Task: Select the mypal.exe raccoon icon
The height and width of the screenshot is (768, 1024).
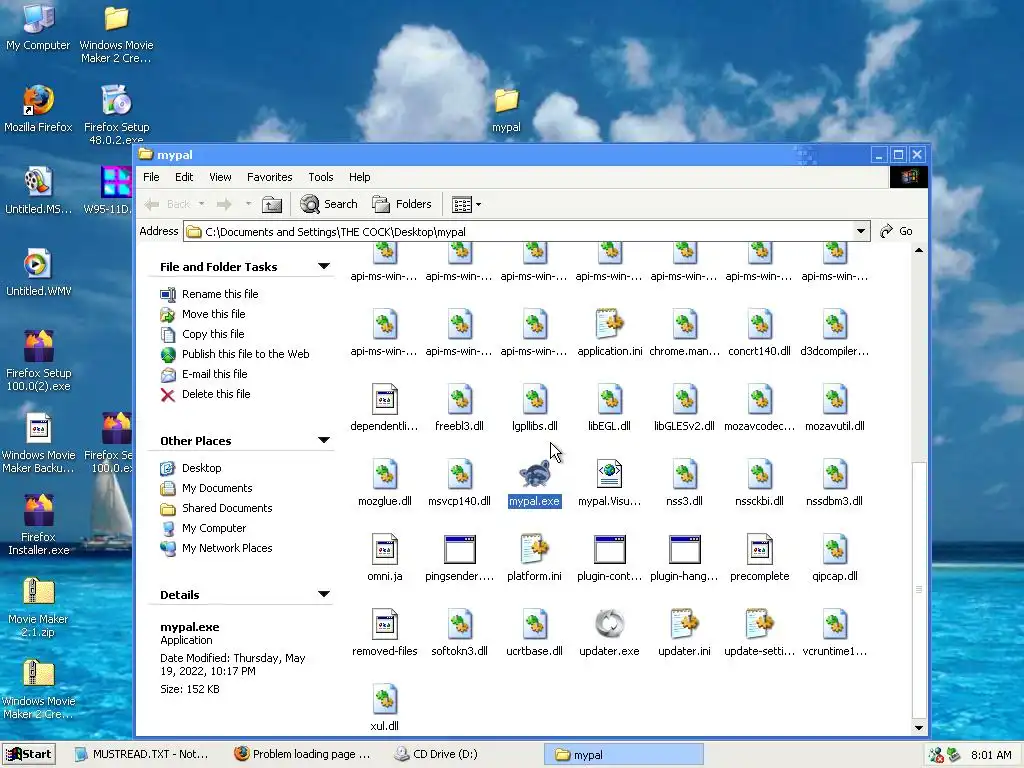Action: pos(534,474)
